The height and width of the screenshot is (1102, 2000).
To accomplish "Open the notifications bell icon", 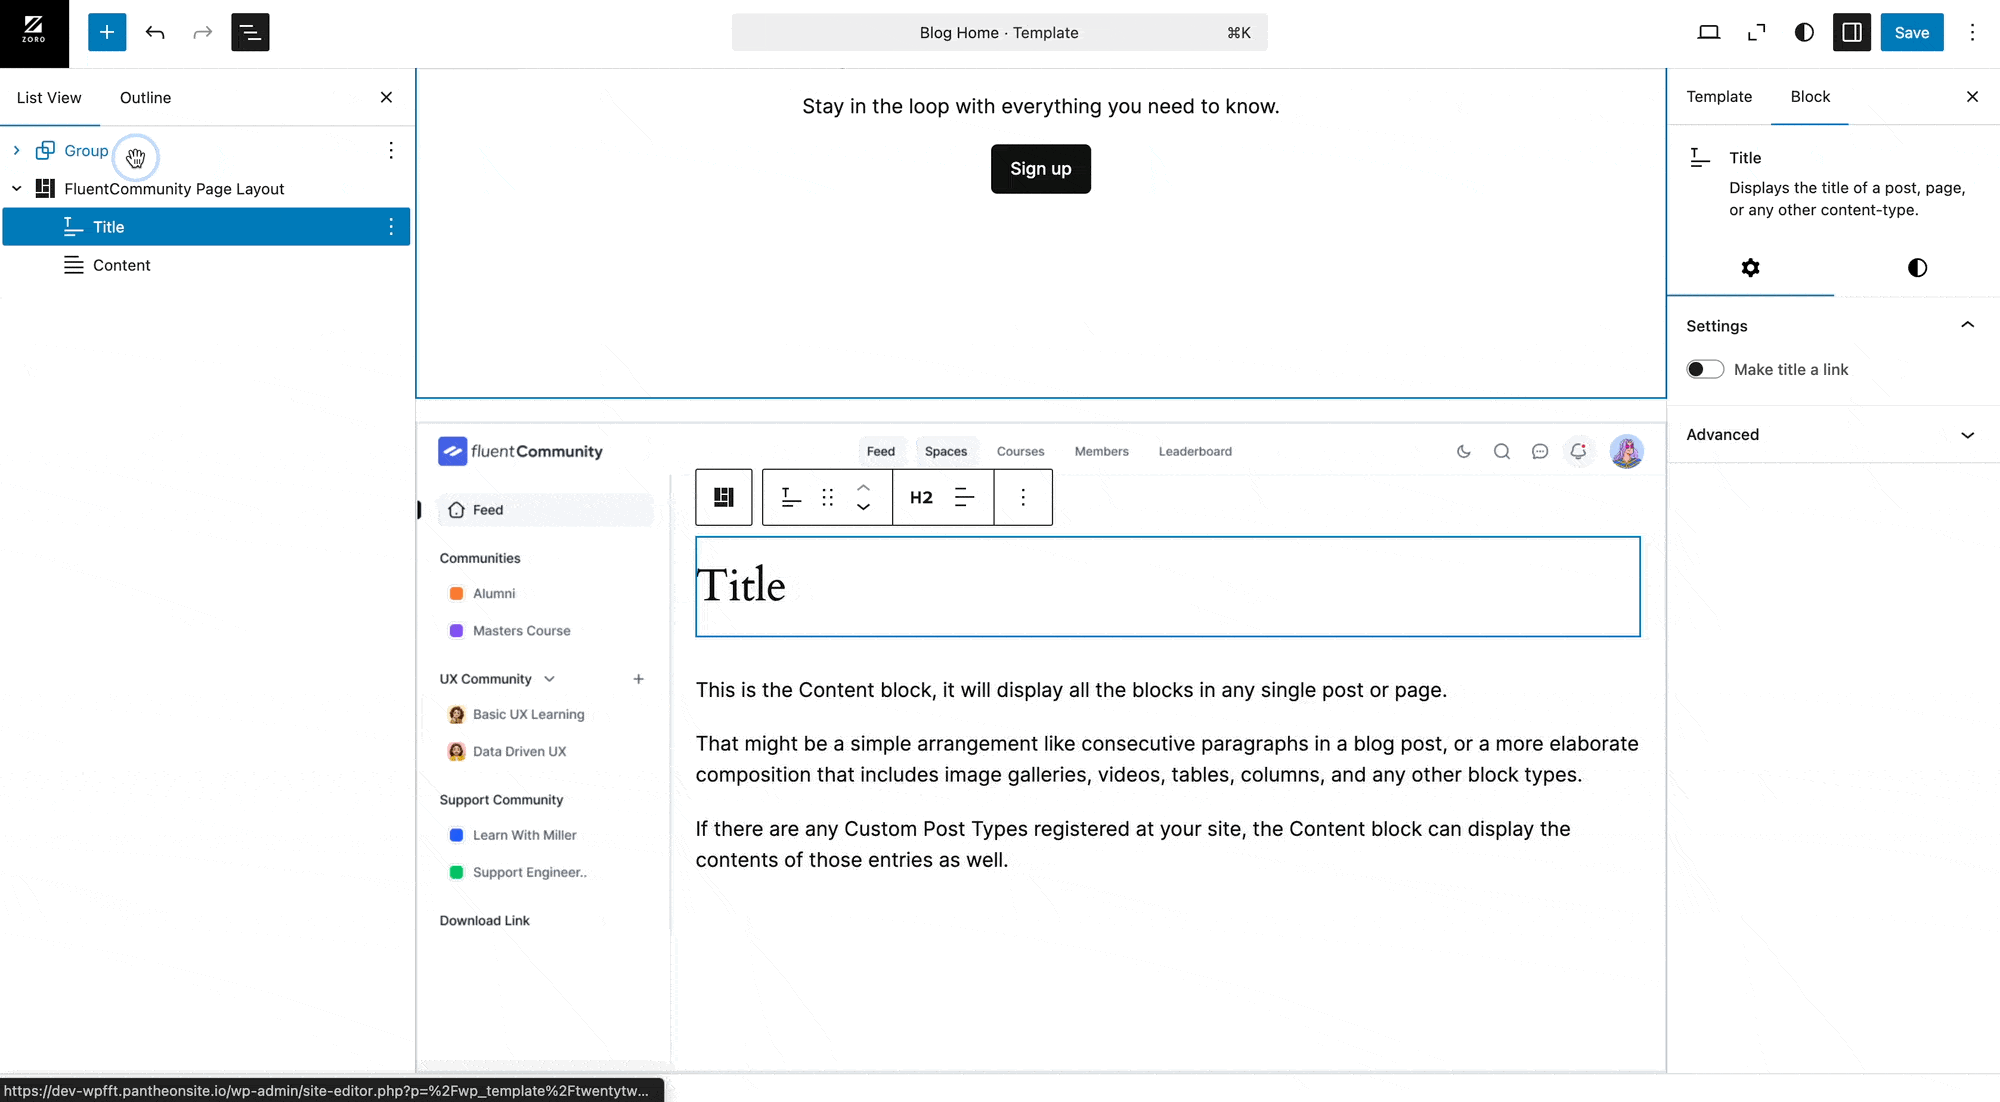I will pyautogui.click(x=1578, y=452).
